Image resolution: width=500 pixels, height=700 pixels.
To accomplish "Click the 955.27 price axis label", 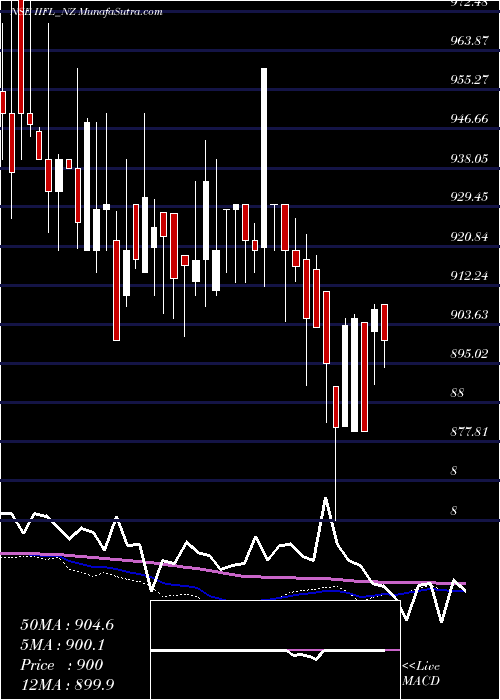I will (469, 80).
